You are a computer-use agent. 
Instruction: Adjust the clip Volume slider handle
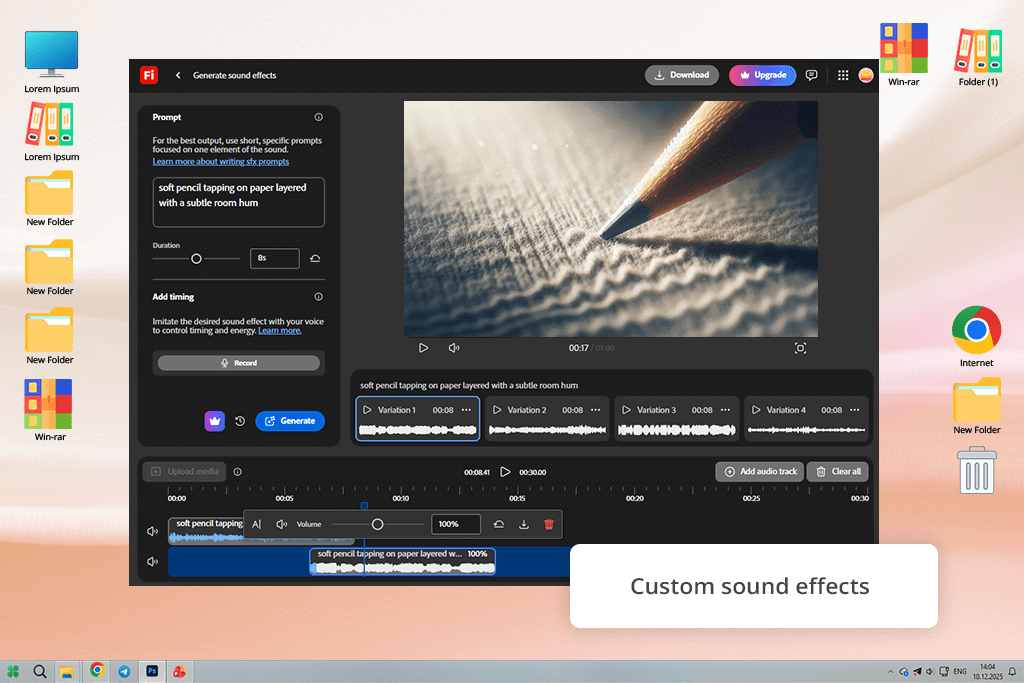377,524
